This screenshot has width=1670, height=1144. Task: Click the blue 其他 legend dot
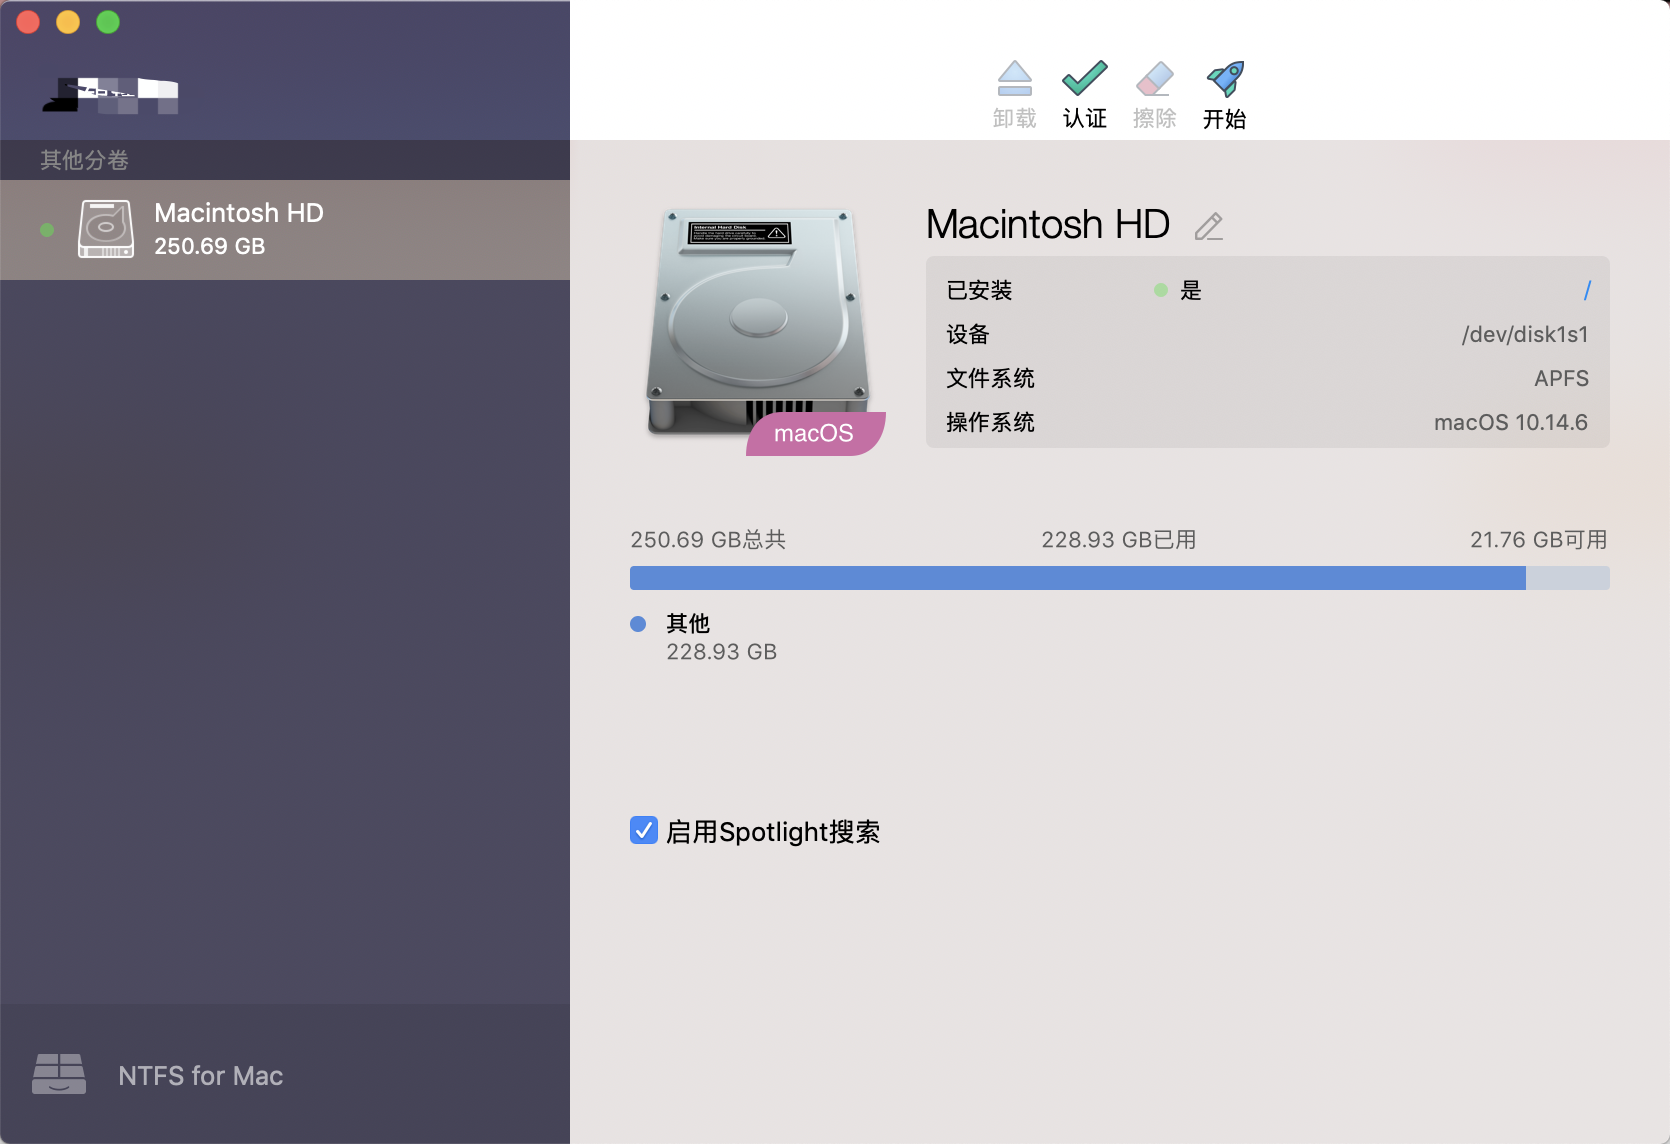coord(637,623)
